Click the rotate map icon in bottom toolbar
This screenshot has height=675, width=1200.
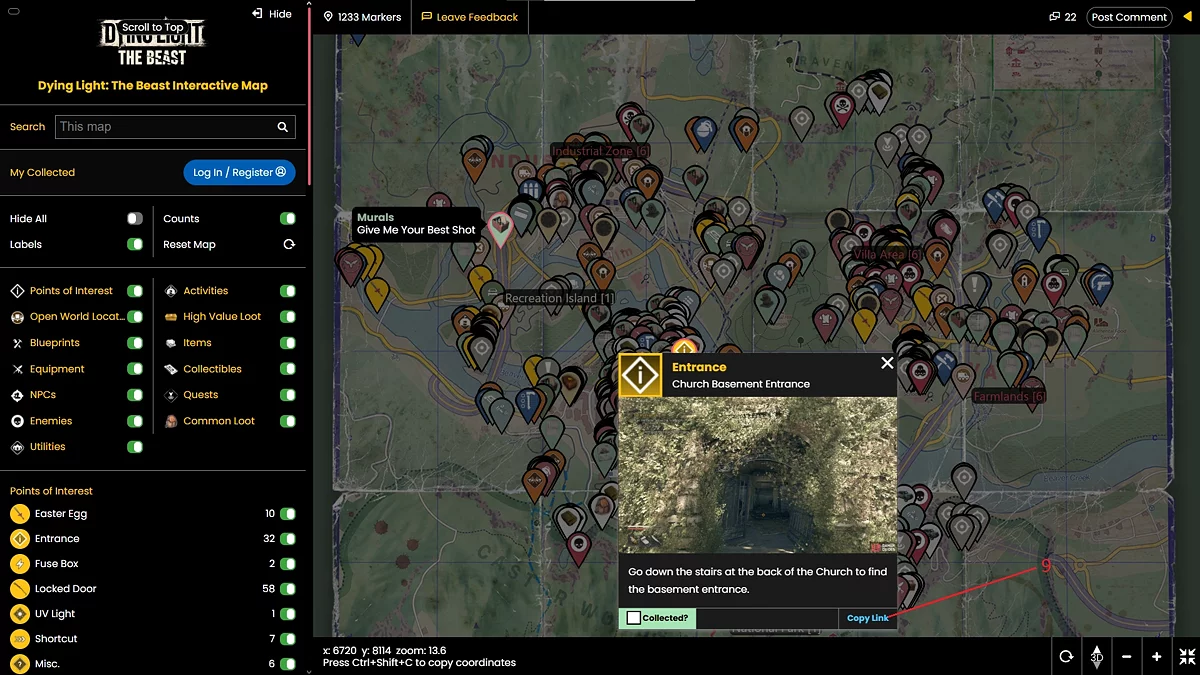[1066, 657]
